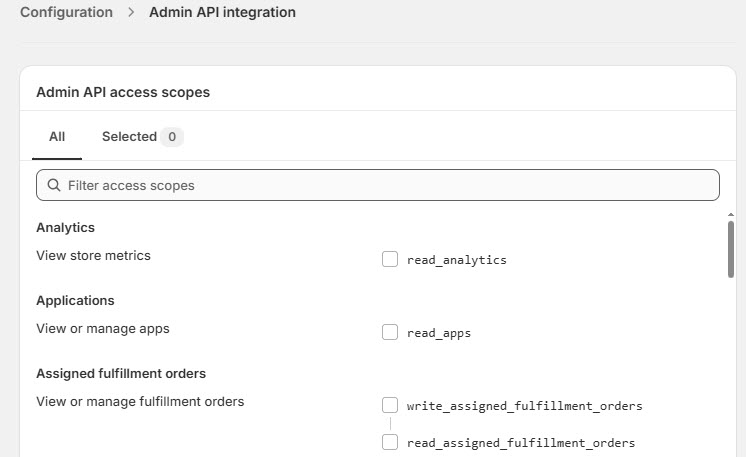The image size is (746, 457).
Task: Click the magnifier icon in filter box
Action: [54, 185]
